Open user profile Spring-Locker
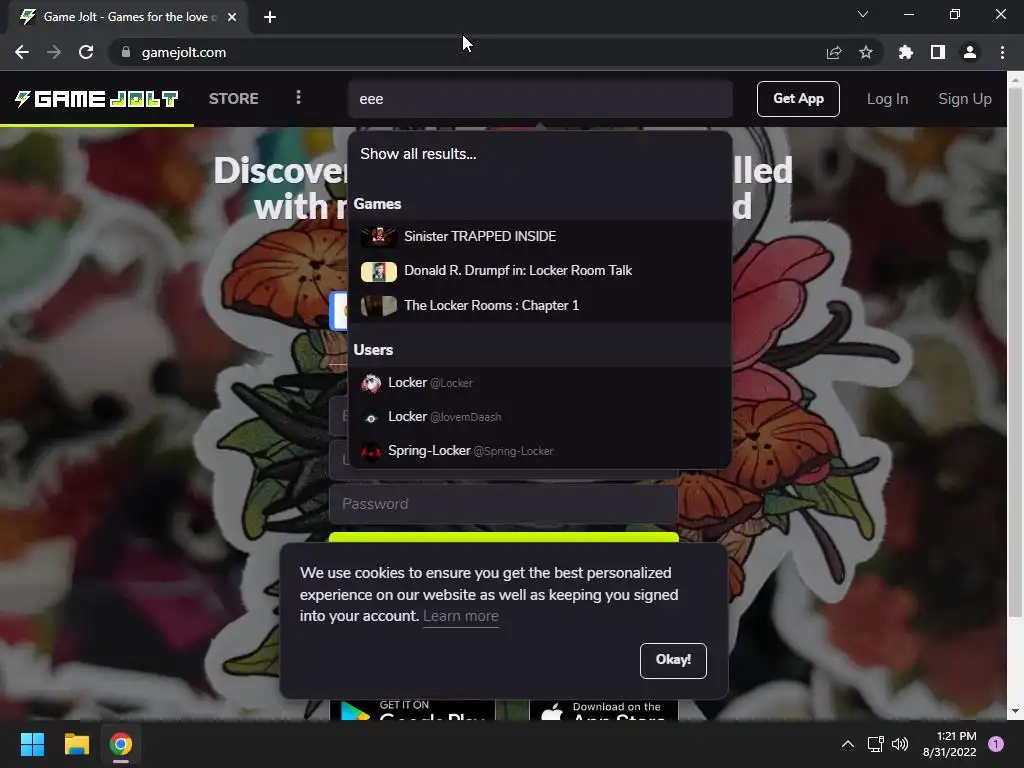The width and height of the screenshot is (1024, 768). (539, 451)
